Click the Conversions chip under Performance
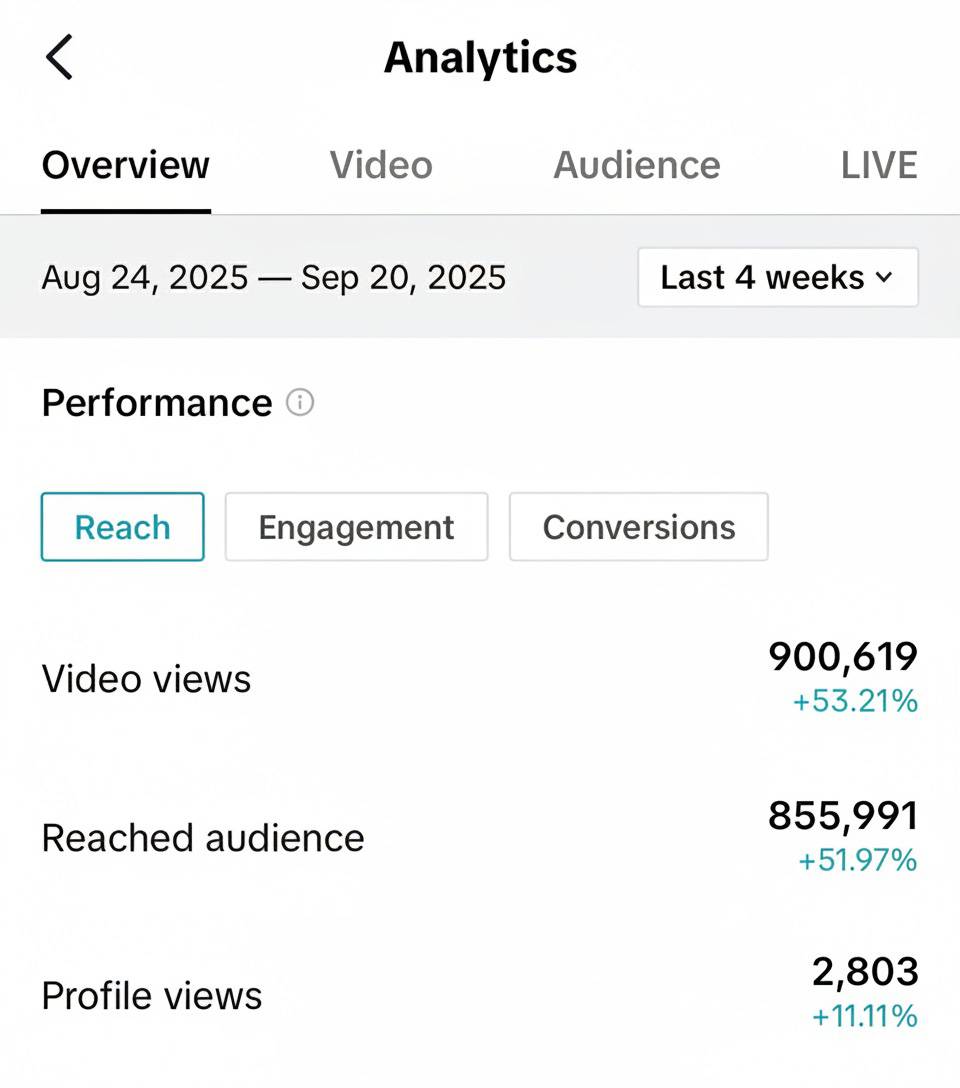Viewport: 960px width, 1088px height. (638, 527)
